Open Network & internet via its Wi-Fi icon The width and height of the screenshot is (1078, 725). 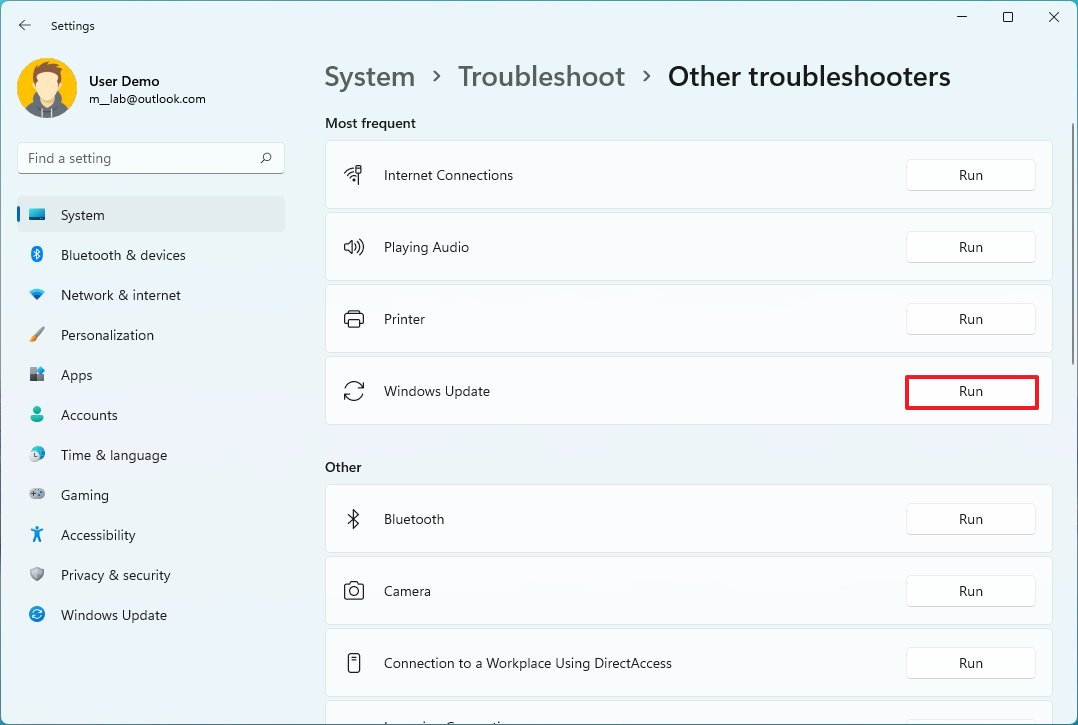pos(37,295)
